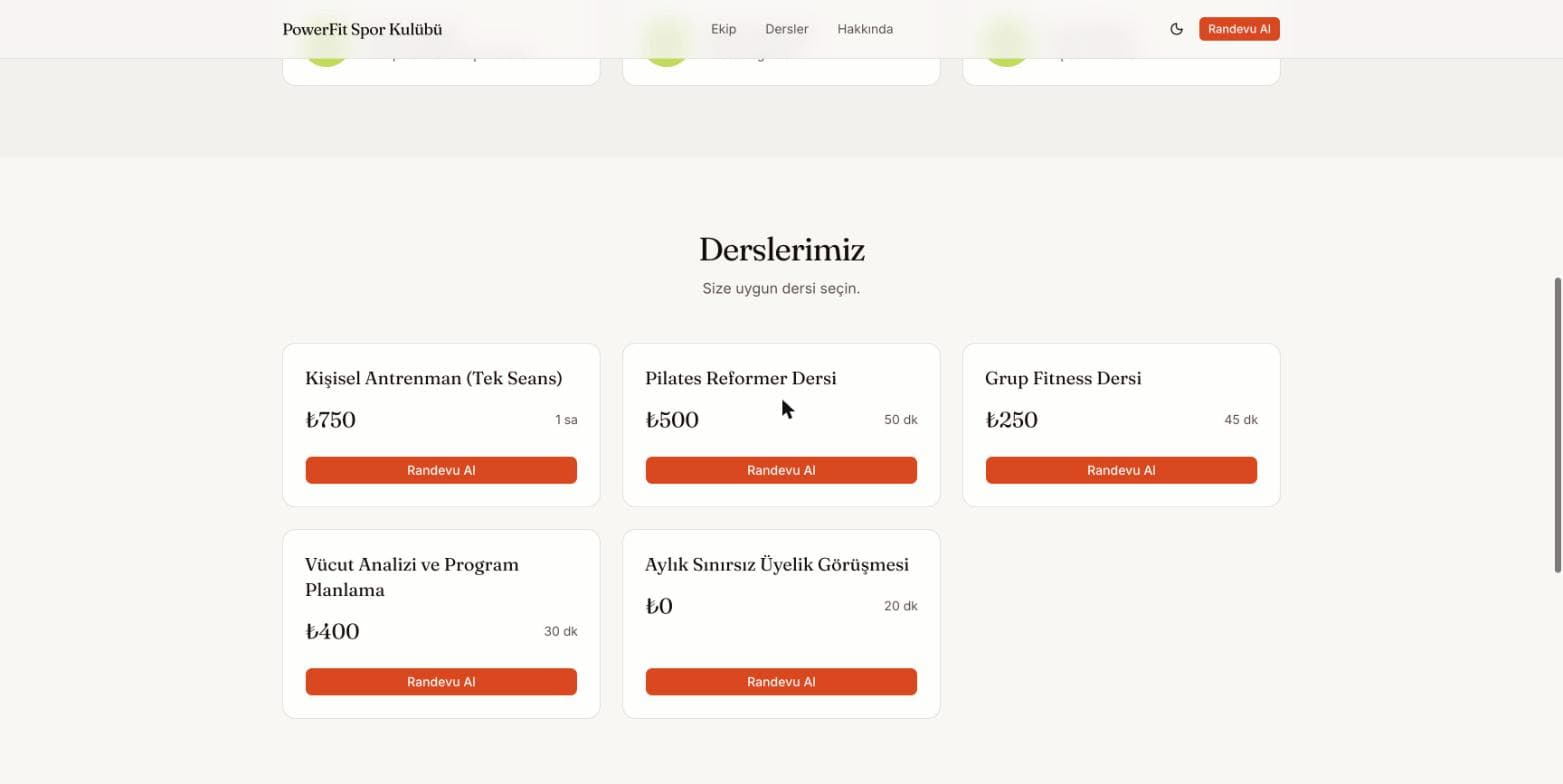Click the "30 dk" duration label
This screenshot has width=1563, height=784.
pyautogui.click(x=560, y=631)
